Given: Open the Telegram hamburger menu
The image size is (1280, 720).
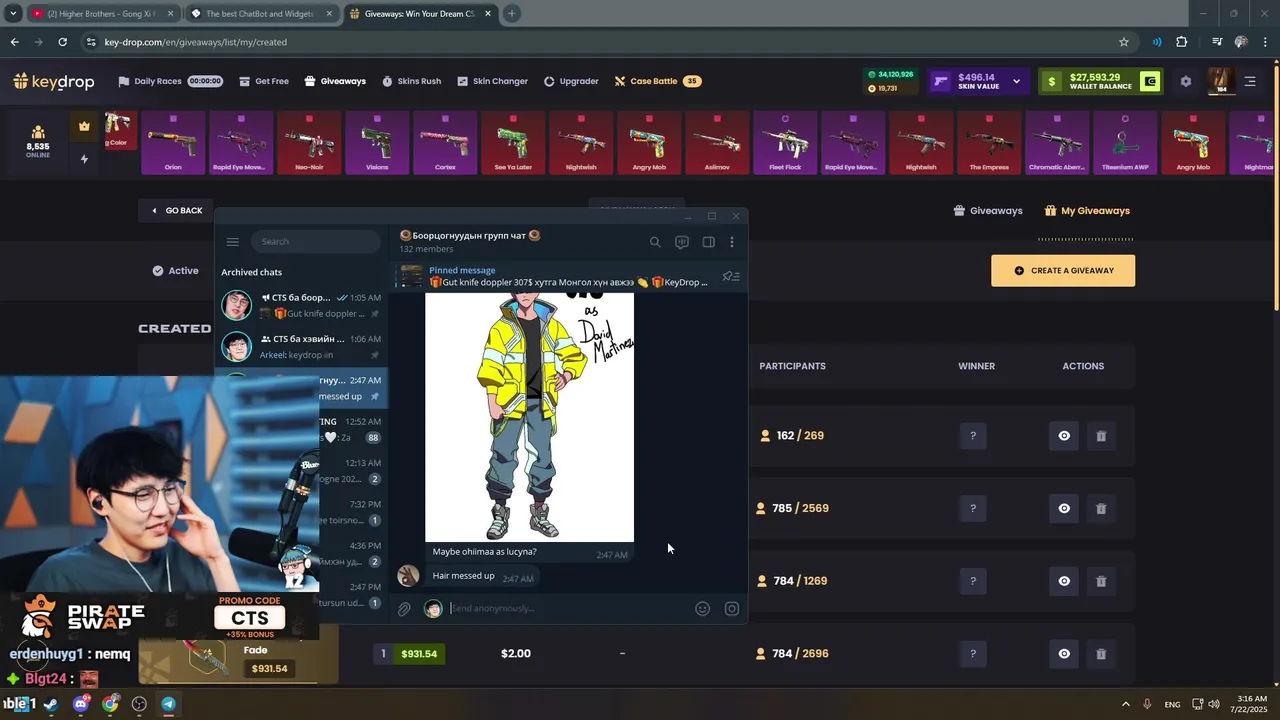Looking at the screenshot, I should click(232, 241).
